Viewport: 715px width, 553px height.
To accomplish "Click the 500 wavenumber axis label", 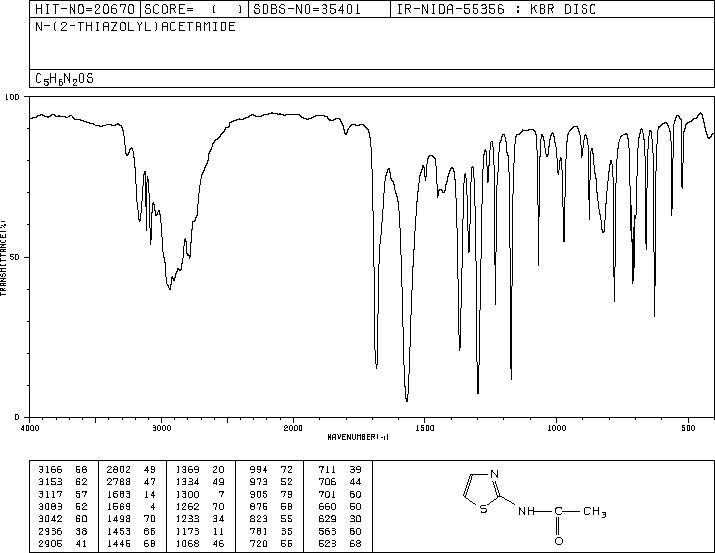I will click(x=688, y=428).
